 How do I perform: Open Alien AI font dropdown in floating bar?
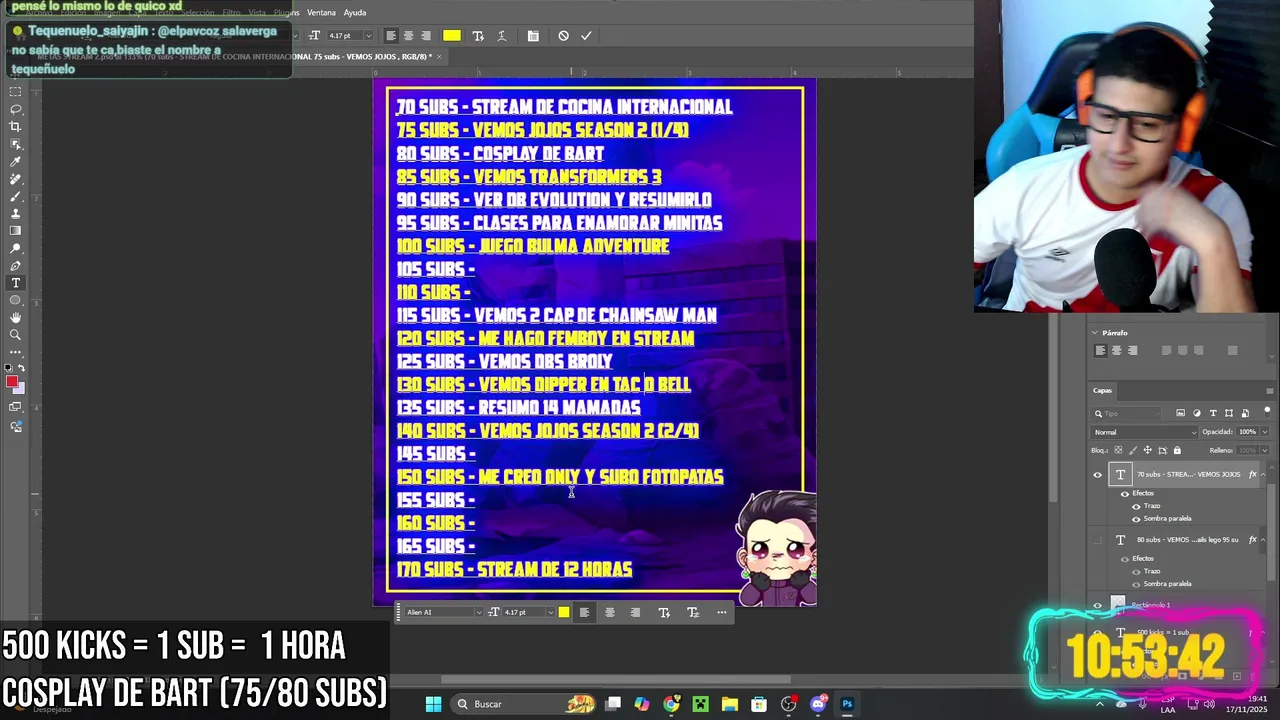[479, 612]
